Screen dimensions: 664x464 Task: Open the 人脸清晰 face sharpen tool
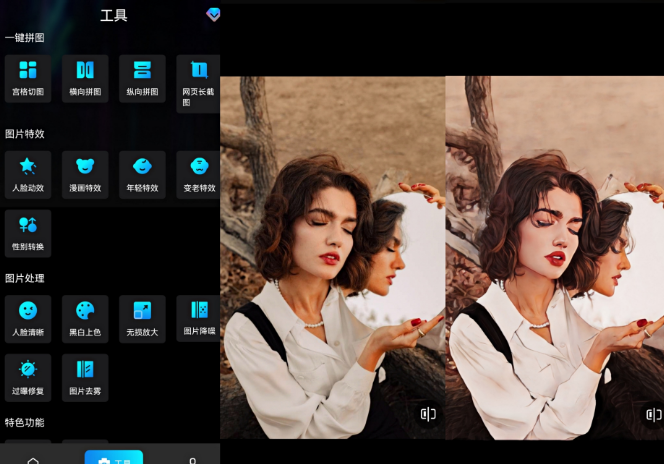28,319
